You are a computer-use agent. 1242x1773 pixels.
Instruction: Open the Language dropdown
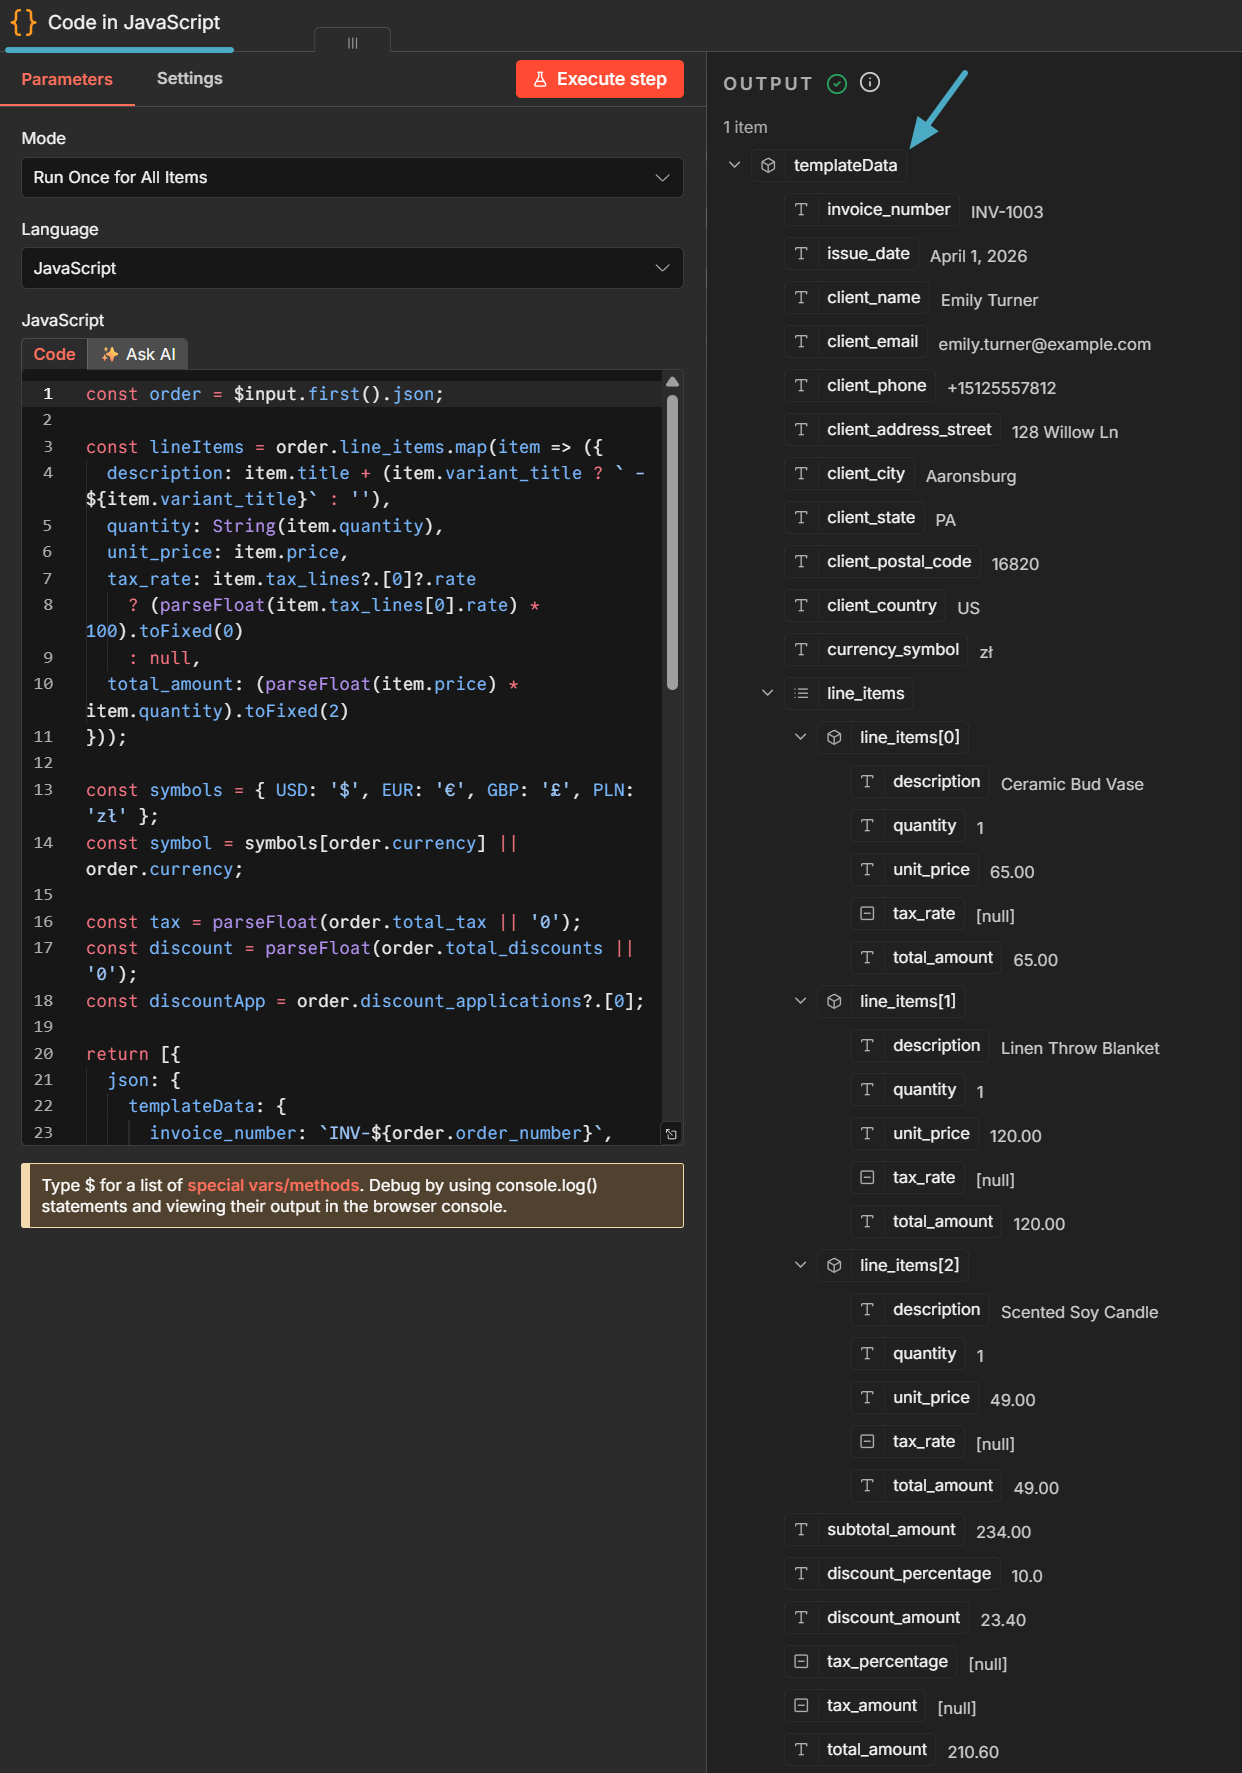352,268
